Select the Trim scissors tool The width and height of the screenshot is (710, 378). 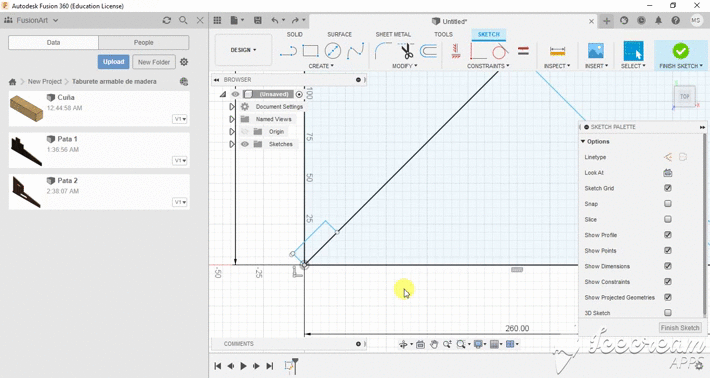tap(406, 51)
